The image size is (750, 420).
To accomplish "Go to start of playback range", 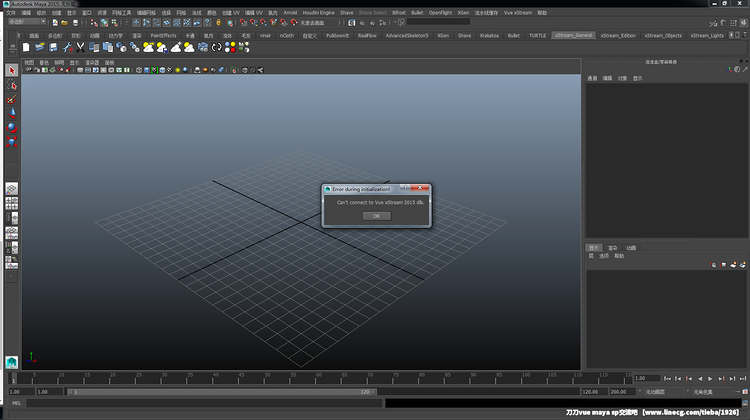I will click(x=667, y=379).
